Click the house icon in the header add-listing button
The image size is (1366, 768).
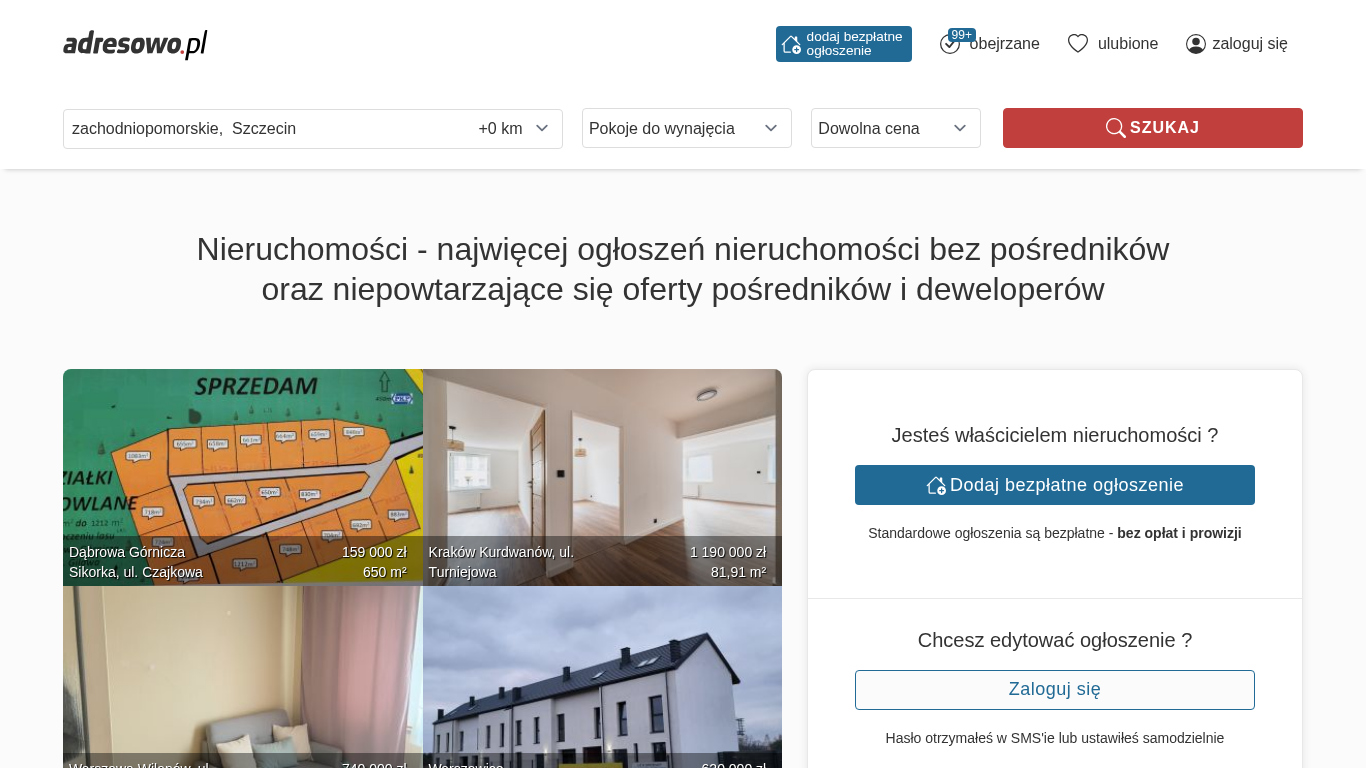(791, 44)
